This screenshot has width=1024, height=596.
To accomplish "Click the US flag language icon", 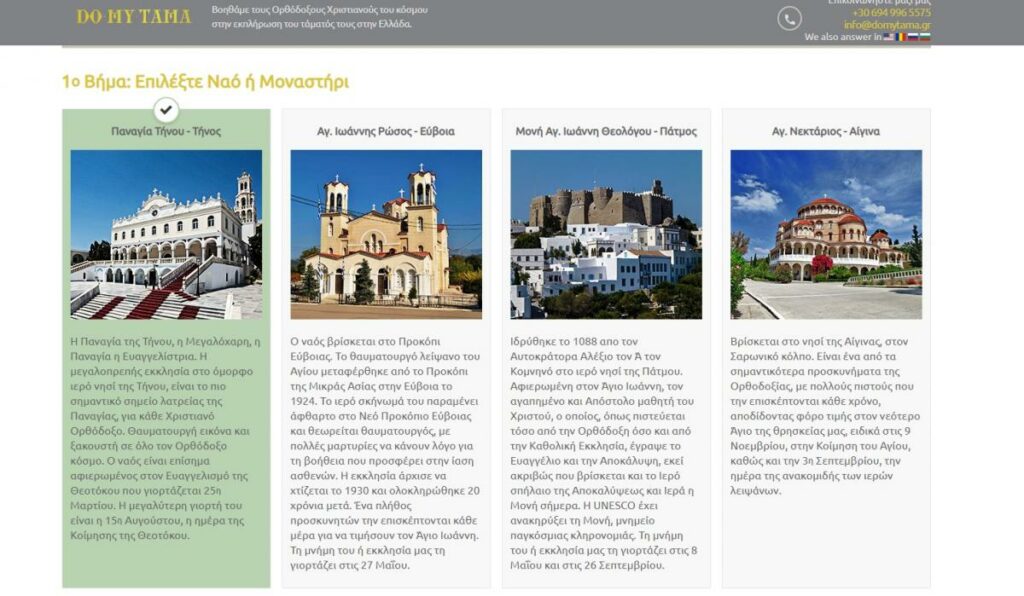I will point(888,37).
